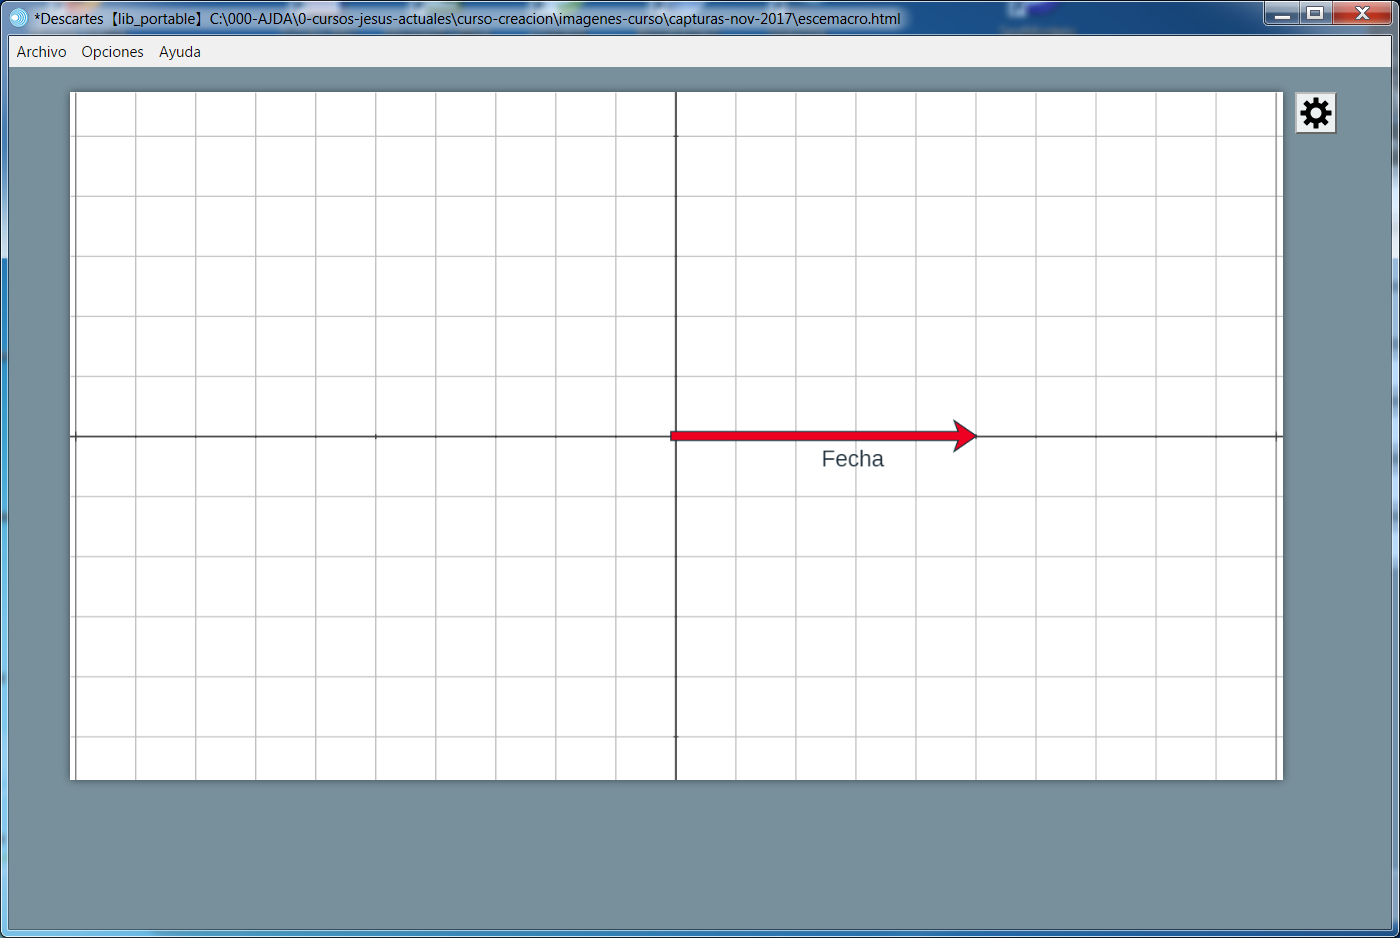Image resolution: width=1400 pixels, height=938 pixels.
Task: Click the top tick mark on vertical axis
Action: click(676, 136)
